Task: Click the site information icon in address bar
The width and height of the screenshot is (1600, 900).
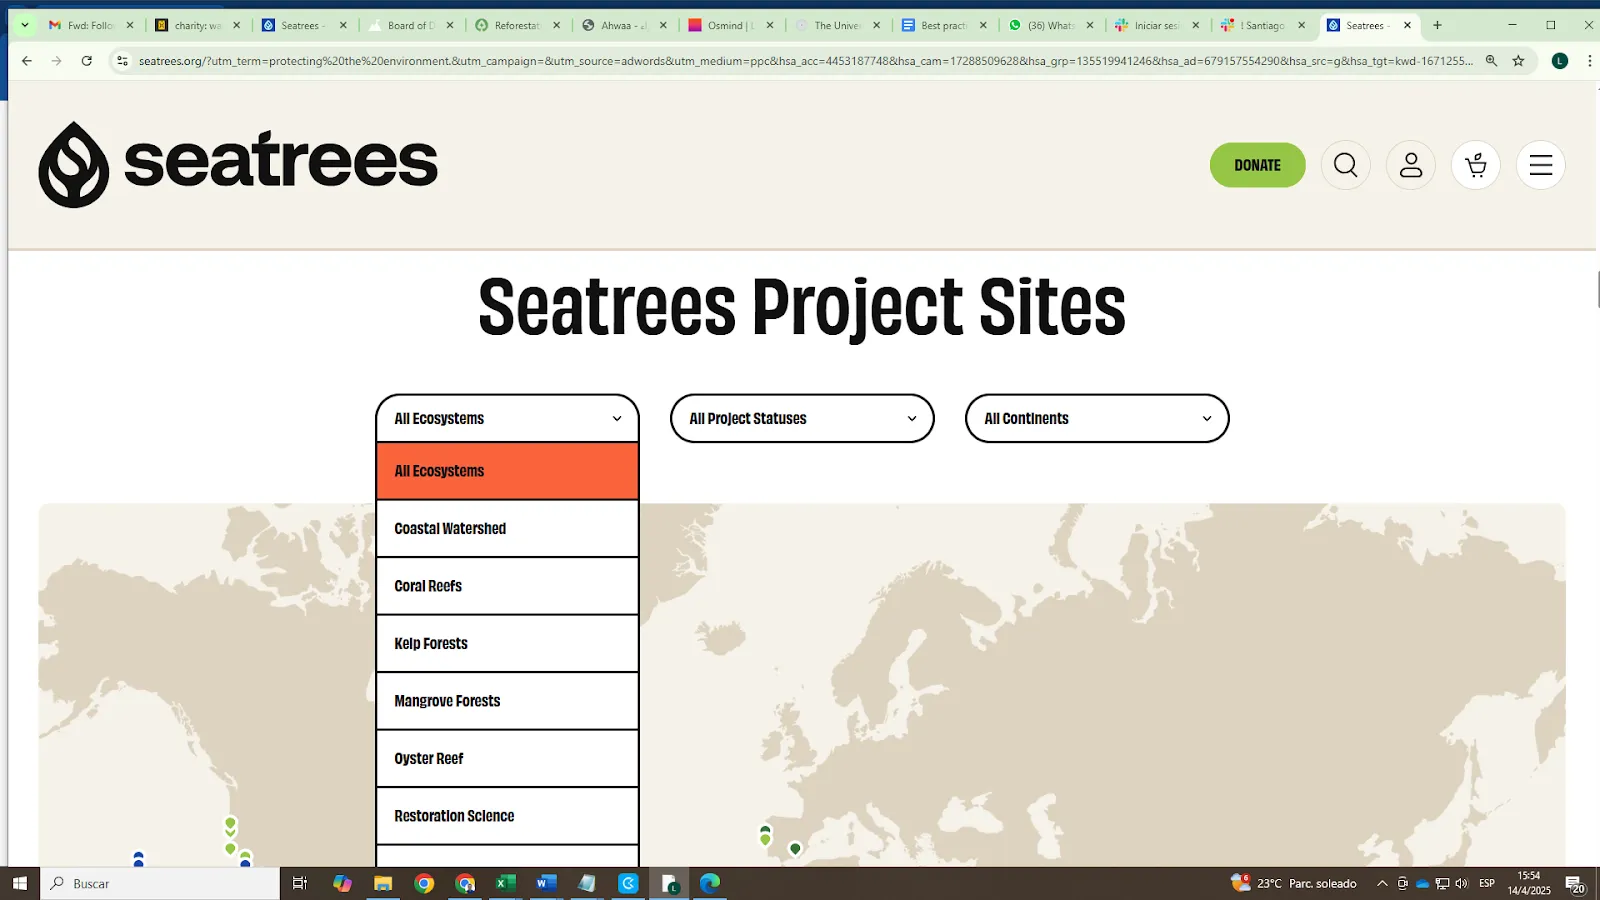Action: point(122,61)
